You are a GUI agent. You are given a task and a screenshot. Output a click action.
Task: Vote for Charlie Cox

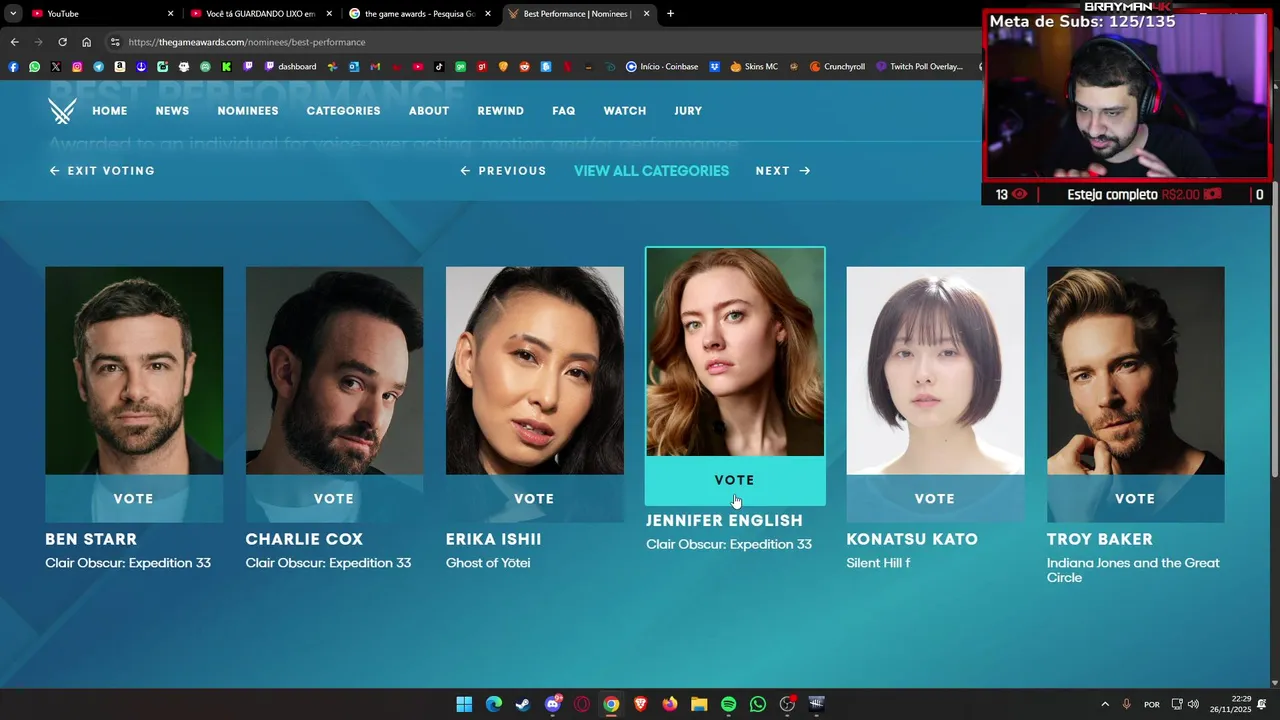[x=334, y=499]
